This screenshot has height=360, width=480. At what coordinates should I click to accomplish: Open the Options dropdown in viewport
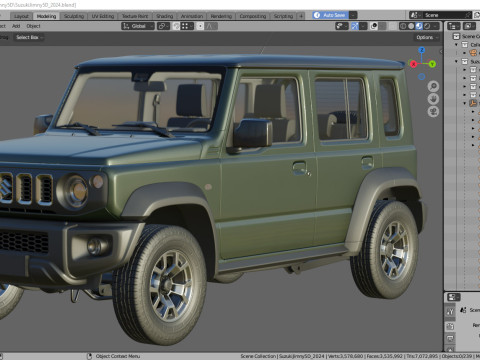tap(426, 37)
